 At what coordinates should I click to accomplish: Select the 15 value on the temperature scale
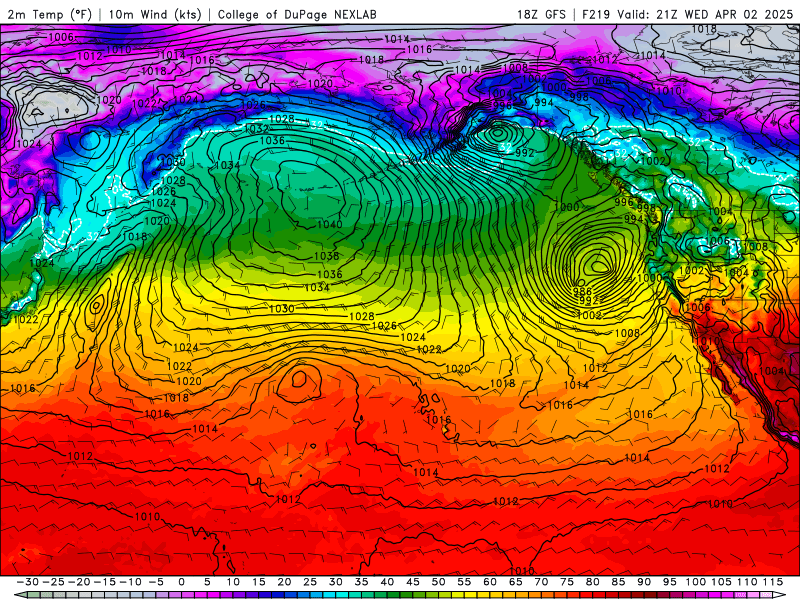tap(259, 582)
